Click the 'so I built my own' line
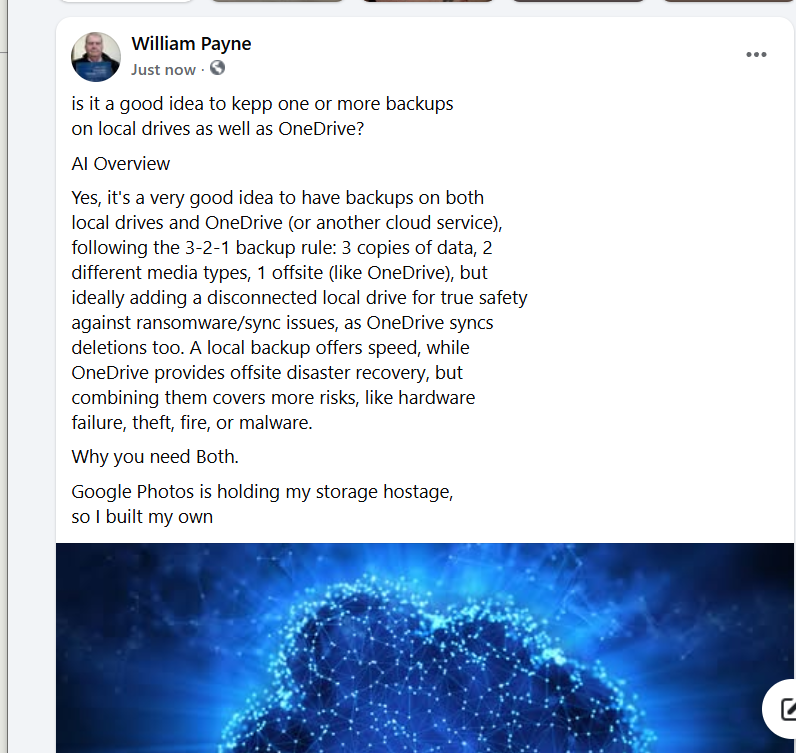Viewport: 796px width, 753px height. pos(142,517)
